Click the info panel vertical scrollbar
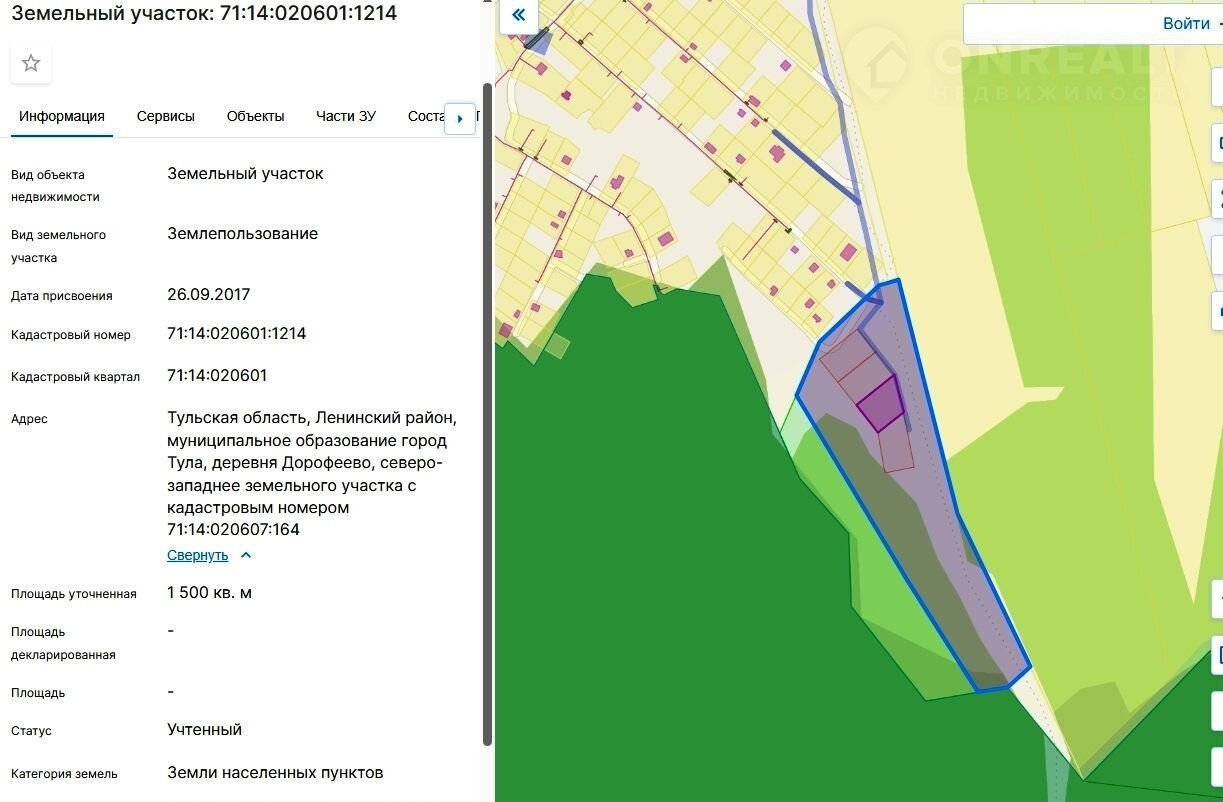Screen dimensions: 1223x802 click(x=487, y=400)
